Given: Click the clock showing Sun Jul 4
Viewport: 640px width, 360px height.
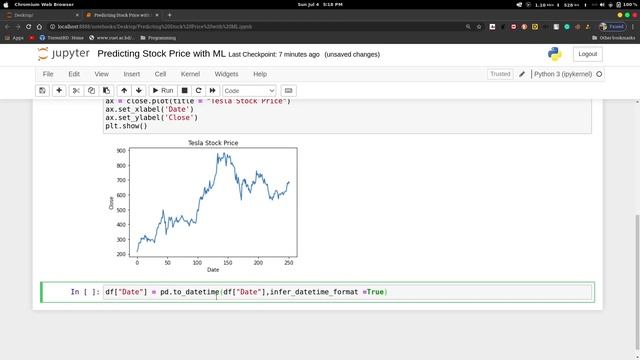Looking at the screenshot, I should pos(320,4).
